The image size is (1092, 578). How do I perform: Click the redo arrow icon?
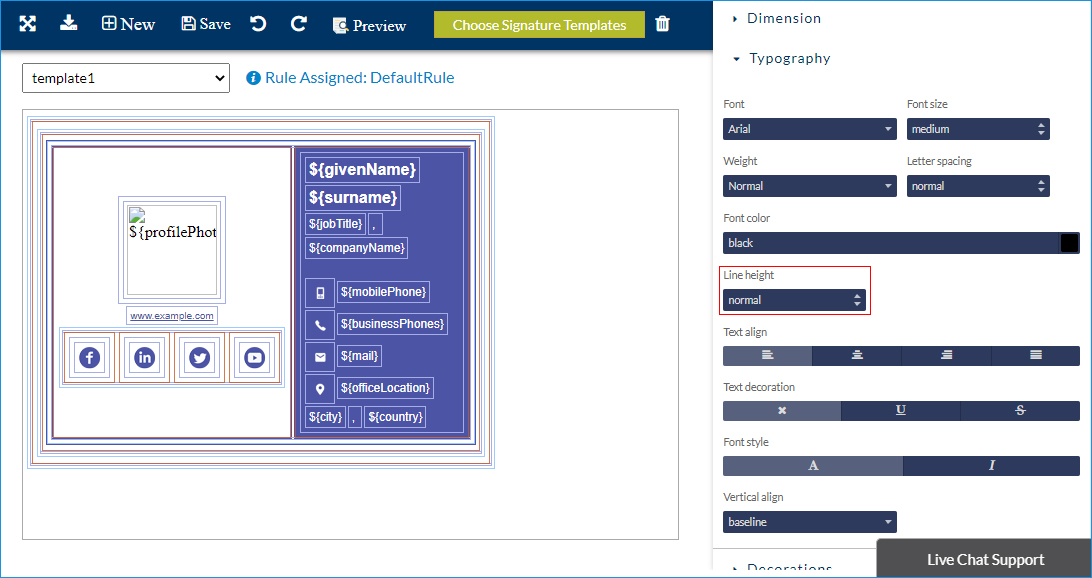298,24
